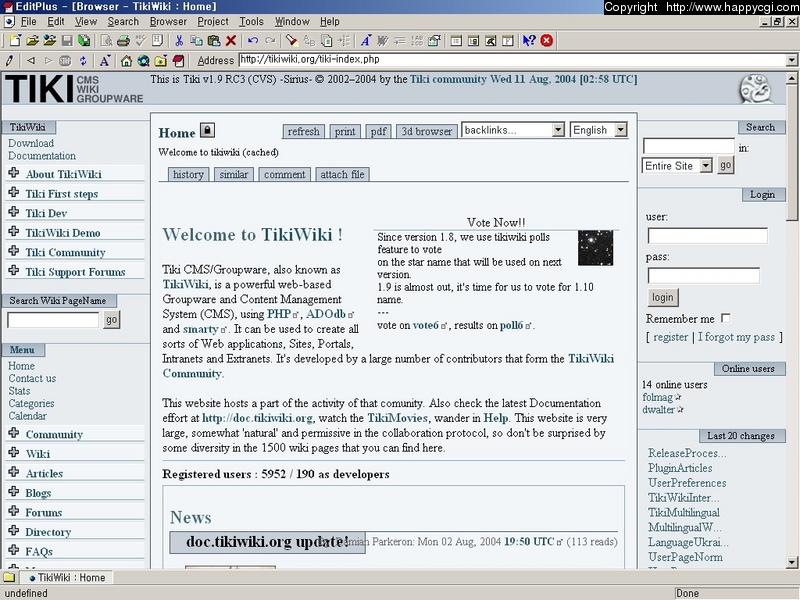
Task: Expand the Tiki First steps section
Action: pyautogui.click(x=14, y=192)
